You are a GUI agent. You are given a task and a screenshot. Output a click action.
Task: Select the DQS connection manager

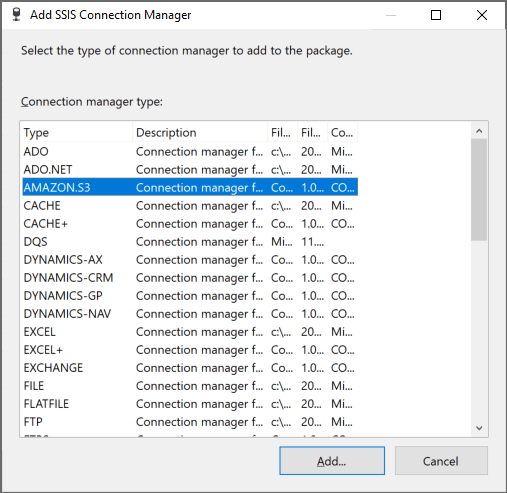[190, 242]
